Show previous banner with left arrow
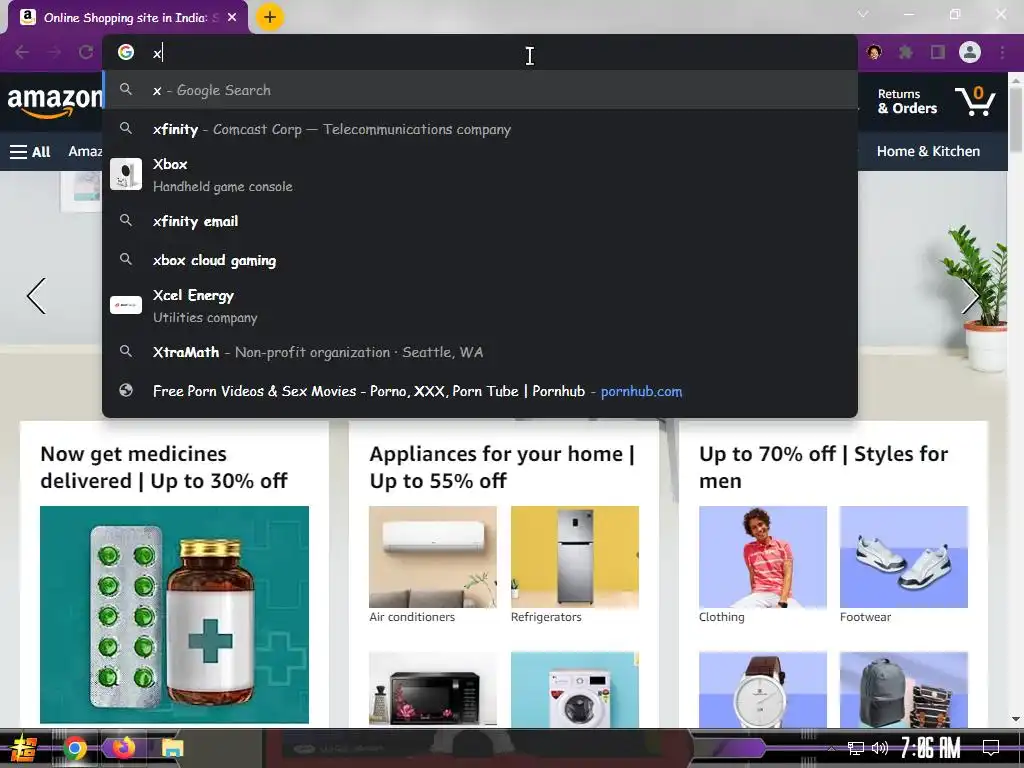 pyautogui.click(x=37, y=296)
